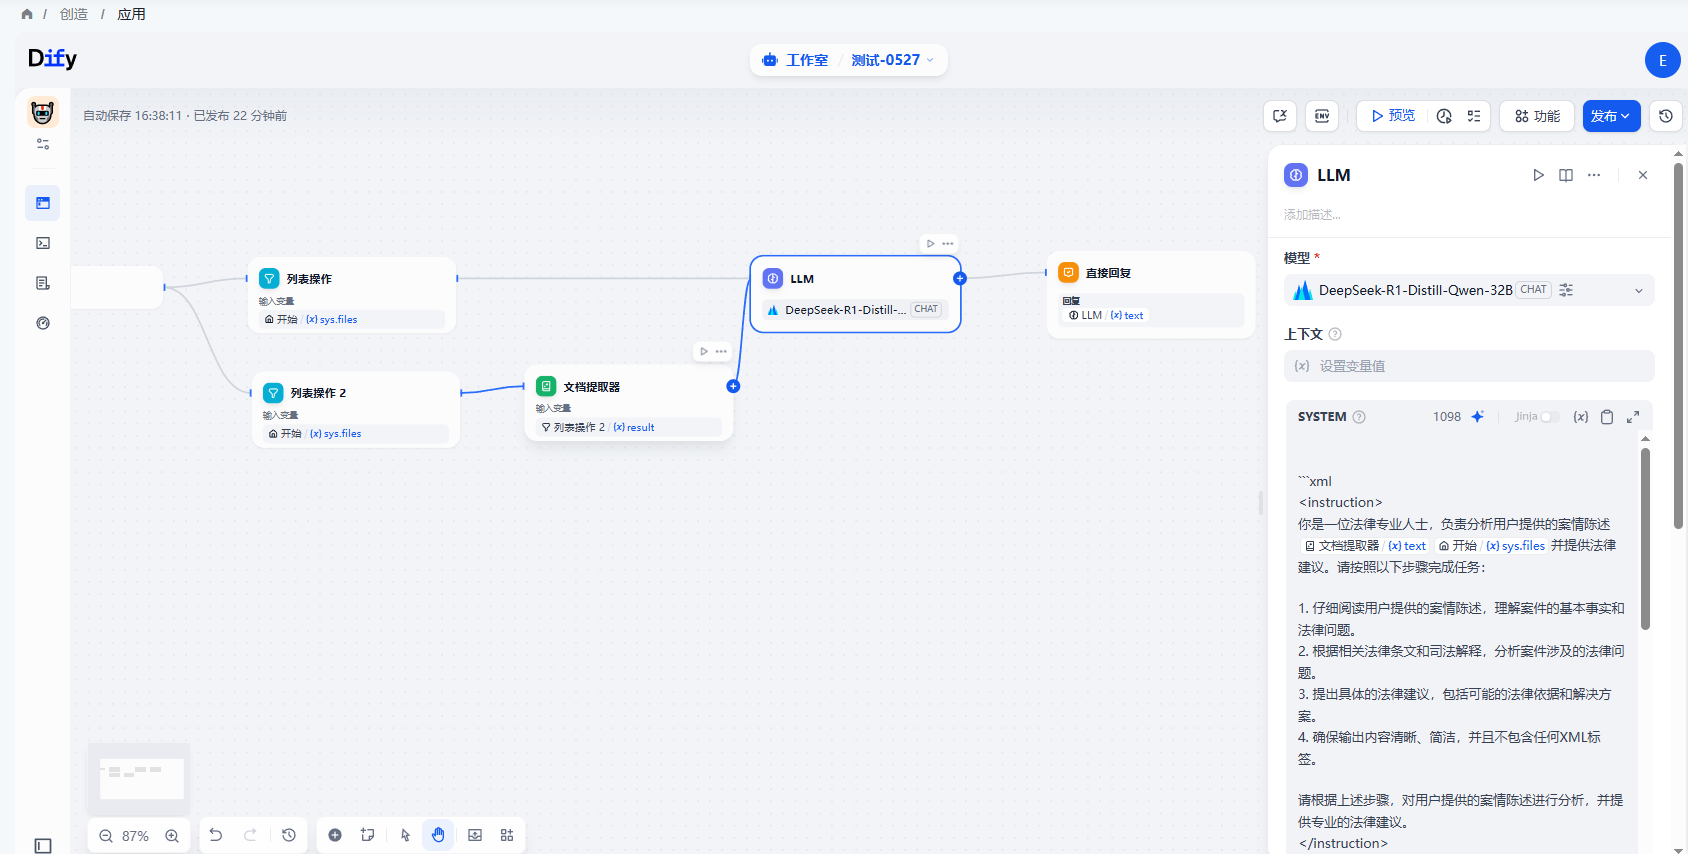
Task: Open the LLM panel more options menu
Action: [x=1594, y=175]
